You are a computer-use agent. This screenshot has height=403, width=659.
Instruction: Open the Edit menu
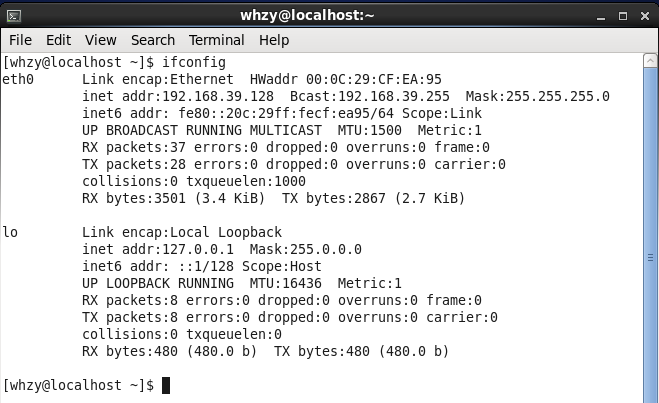click(58, 40)
